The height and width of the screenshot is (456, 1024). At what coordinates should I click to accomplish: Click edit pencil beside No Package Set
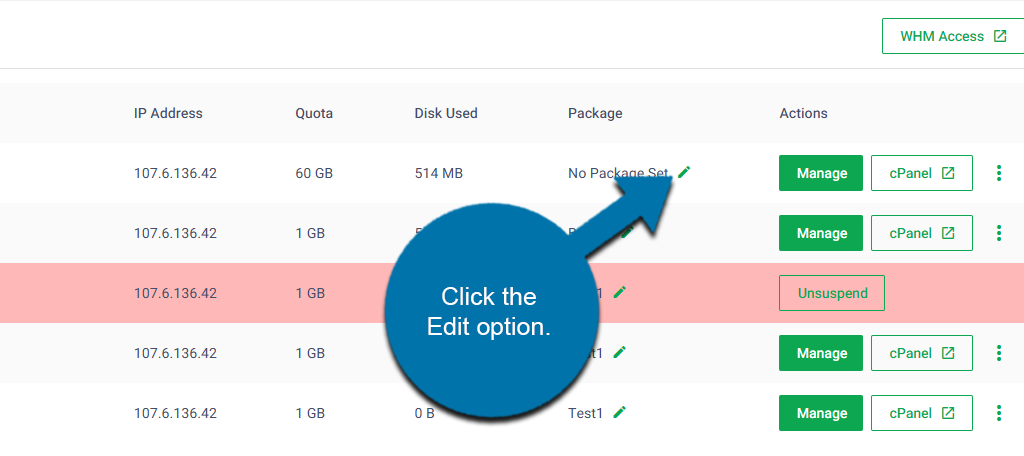pyautogui.click(x=684, y=172)
